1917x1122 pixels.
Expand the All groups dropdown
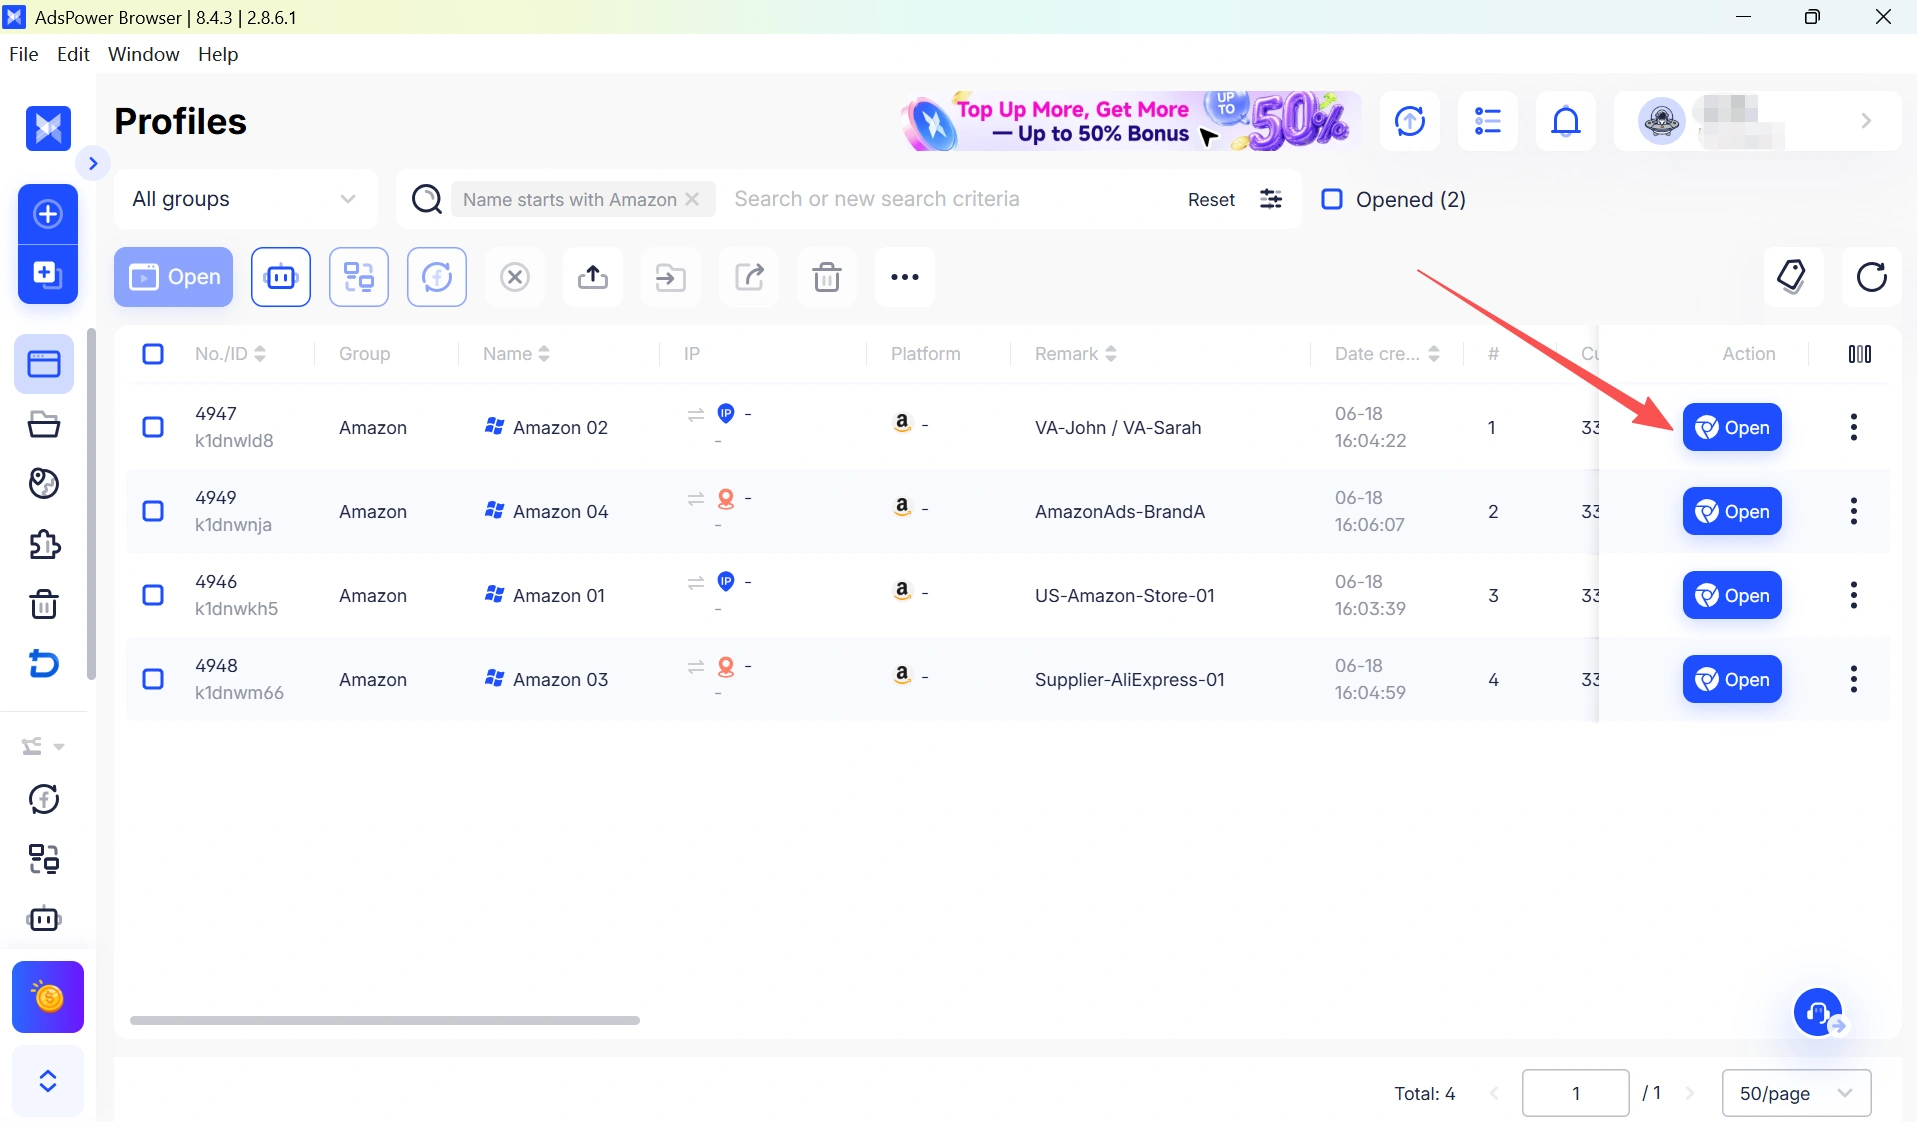(246, 199)
